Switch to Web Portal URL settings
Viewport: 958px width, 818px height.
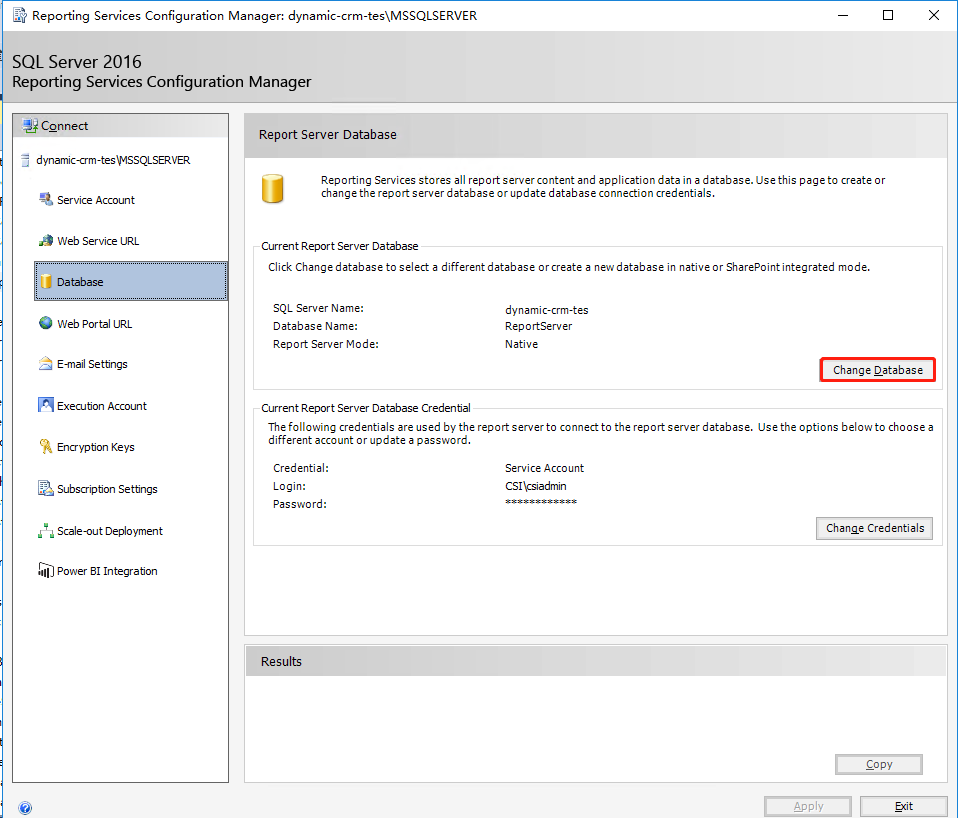pyautogui.click(x=95, y=324)
